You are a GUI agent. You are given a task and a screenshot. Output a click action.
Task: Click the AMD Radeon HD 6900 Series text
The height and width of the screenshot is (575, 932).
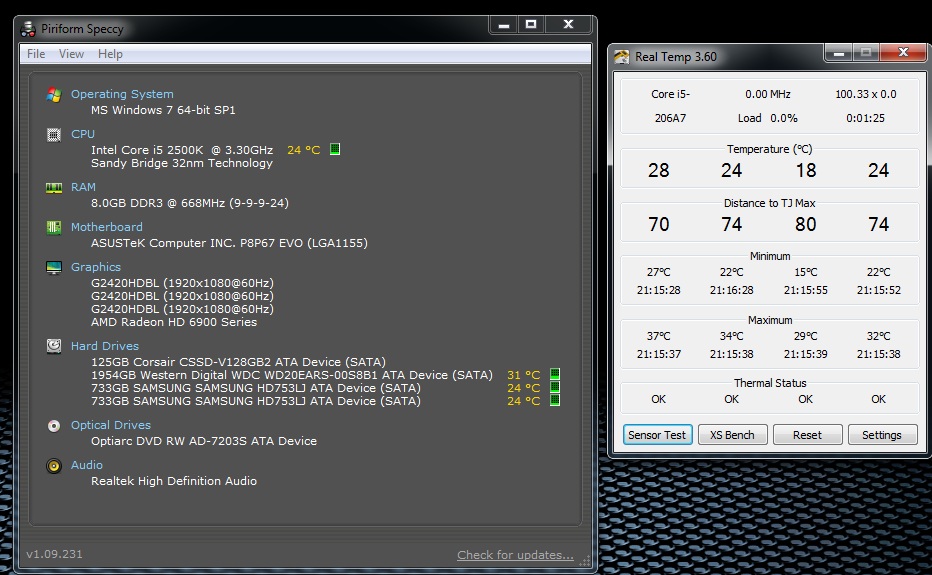(174, 322)
